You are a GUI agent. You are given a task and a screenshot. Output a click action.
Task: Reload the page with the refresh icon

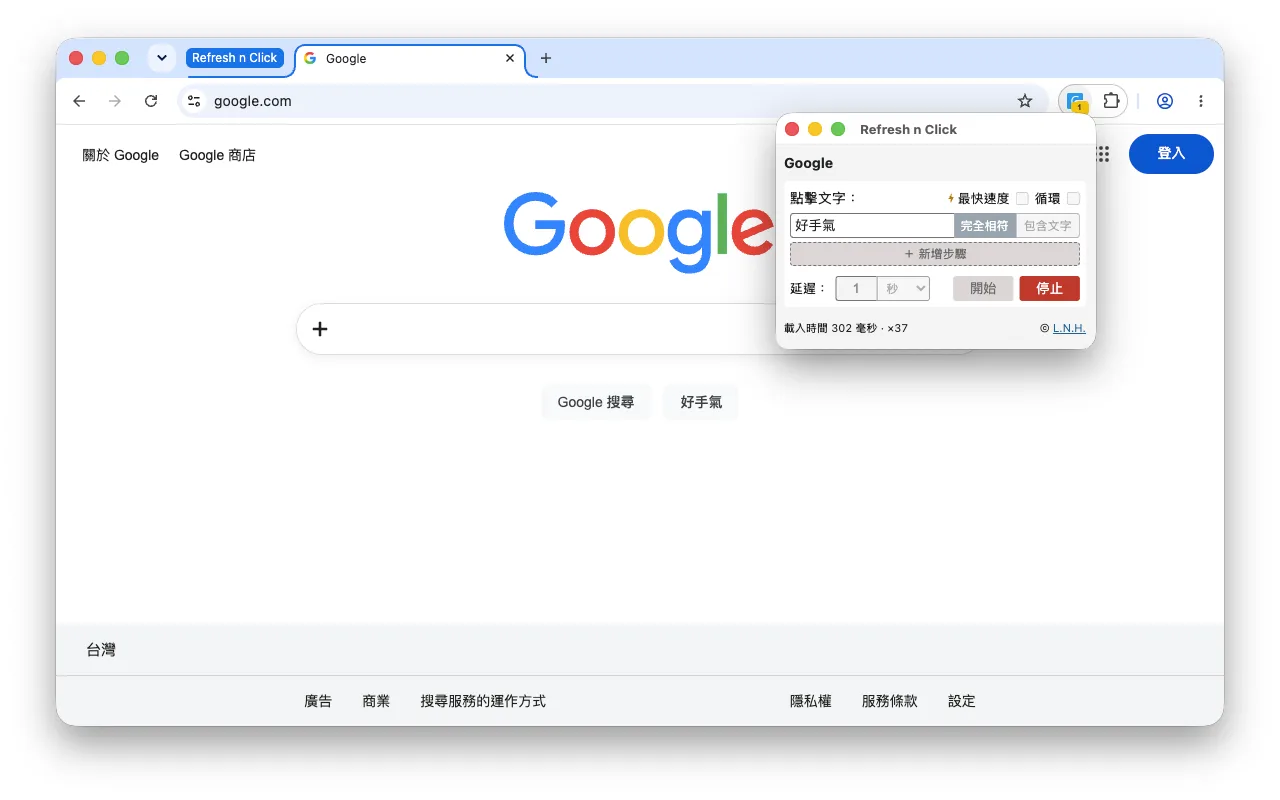point(151,101)
